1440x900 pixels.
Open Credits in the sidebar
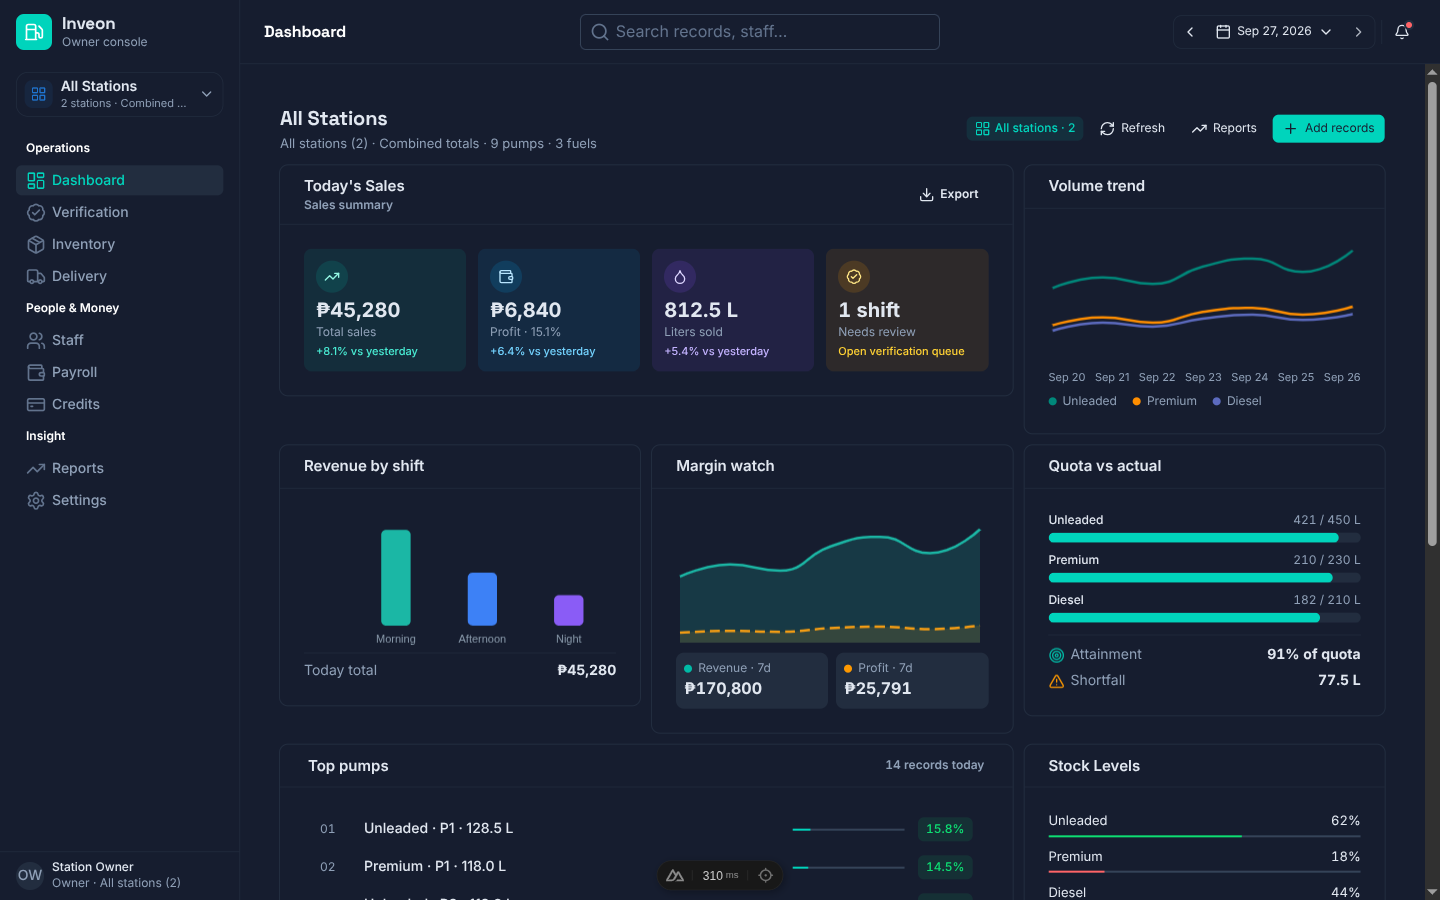tap(119, 404)
